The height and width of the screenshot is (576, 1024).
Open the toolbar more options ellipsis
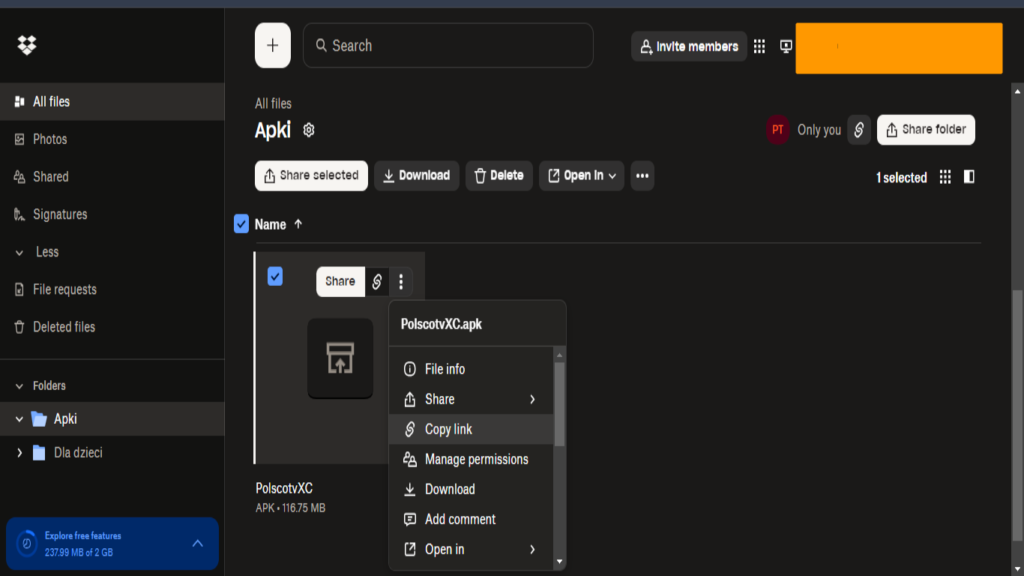tap(642, 176)
